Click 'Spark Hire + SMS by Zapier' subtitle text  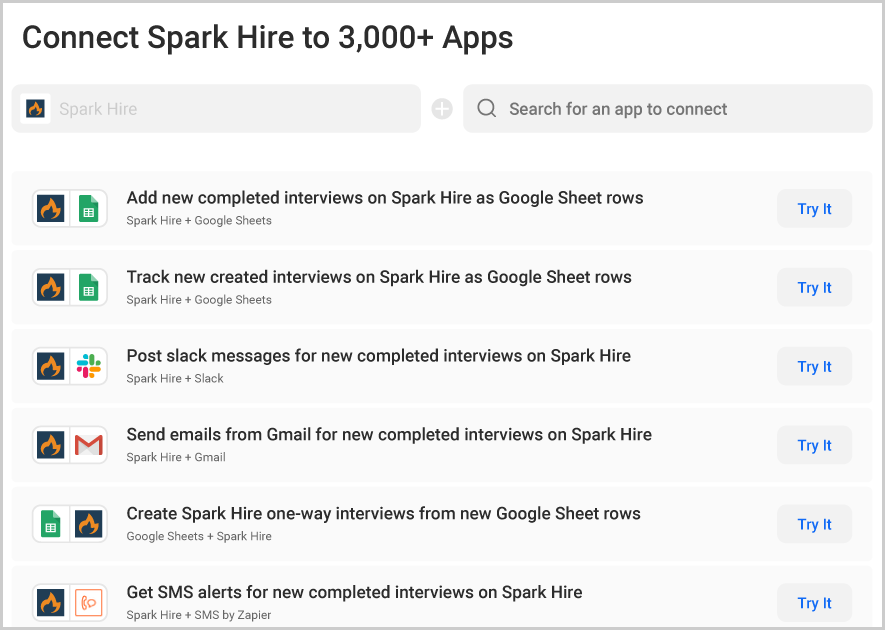pyautogui.click(x=199, y=615)
